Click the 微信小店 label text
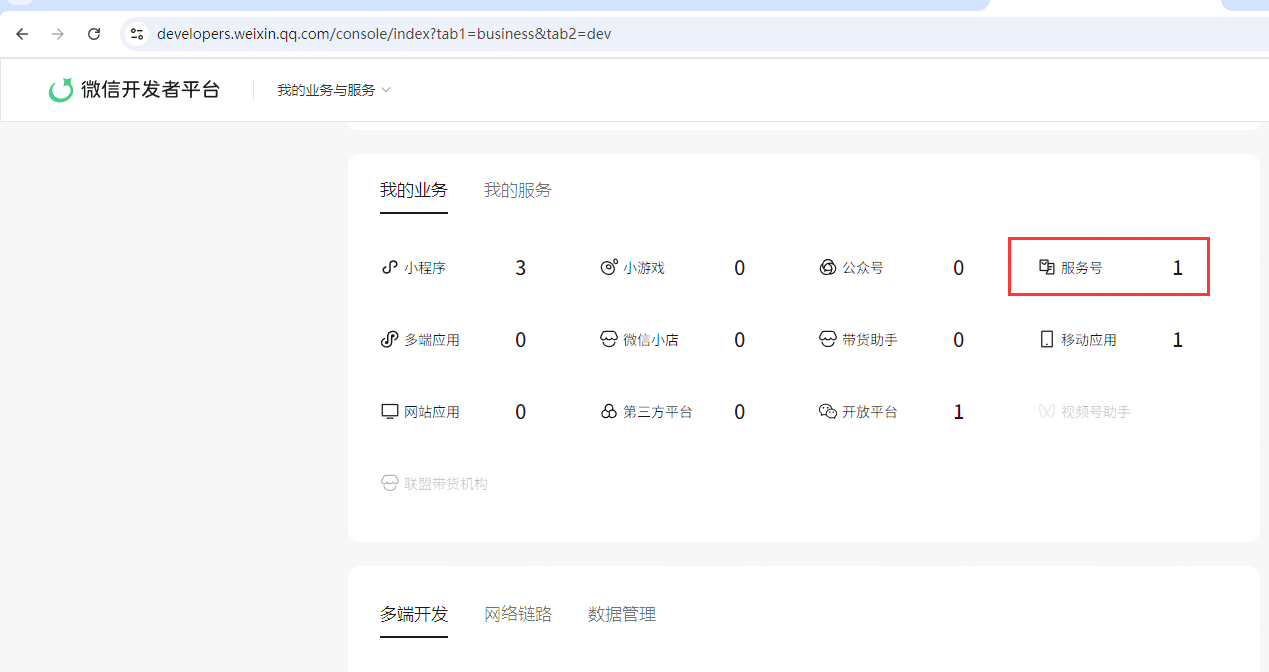The height and width of the screenshot is (672, 1269). (651, 340)
